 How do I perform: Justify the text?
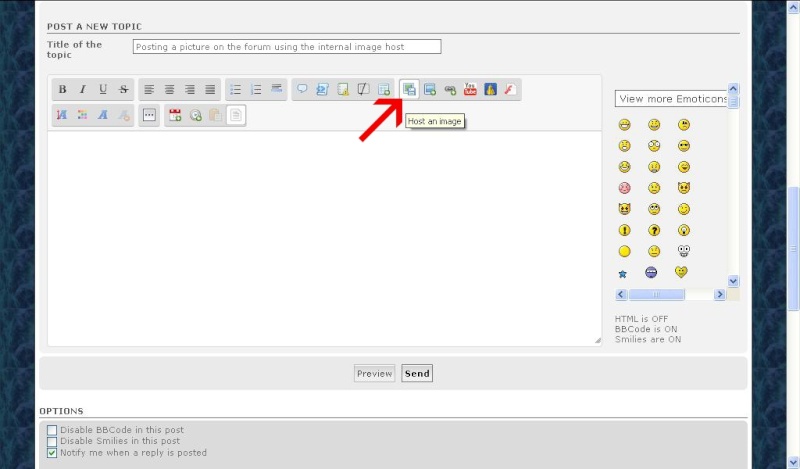[x=210, y=89]
